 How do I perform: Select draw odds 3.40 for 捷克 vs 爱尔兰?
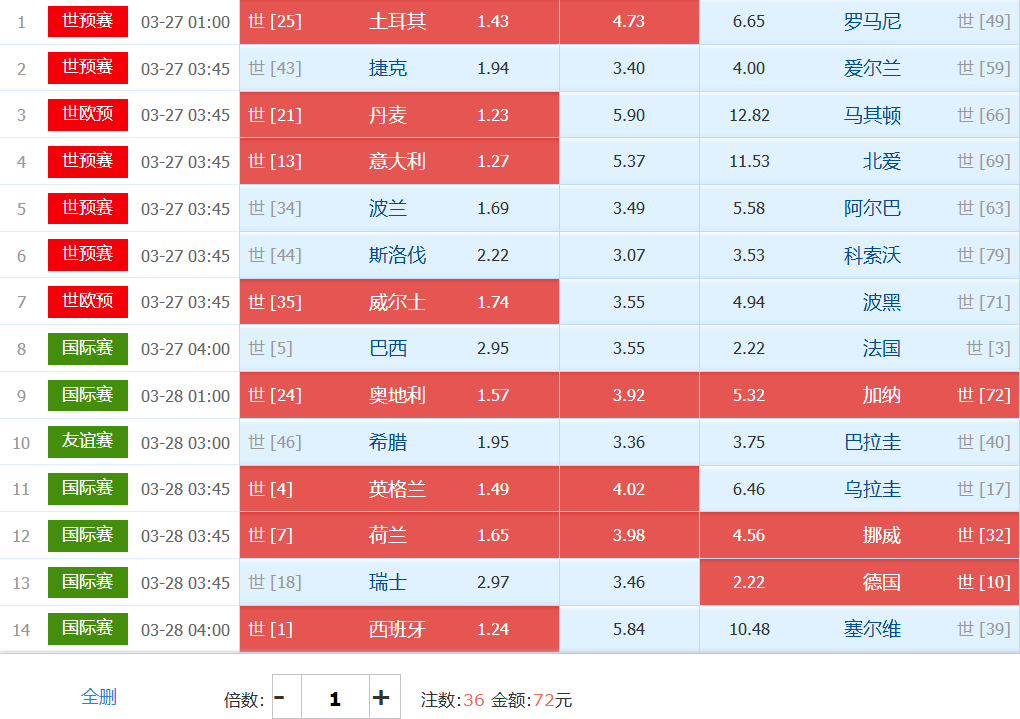629,69
